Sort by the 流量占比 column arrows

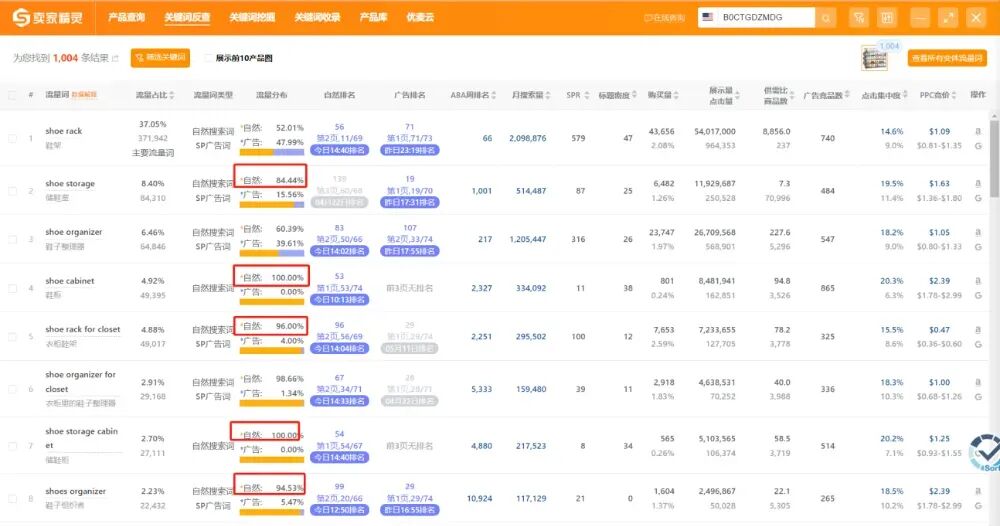coord(172,95)
